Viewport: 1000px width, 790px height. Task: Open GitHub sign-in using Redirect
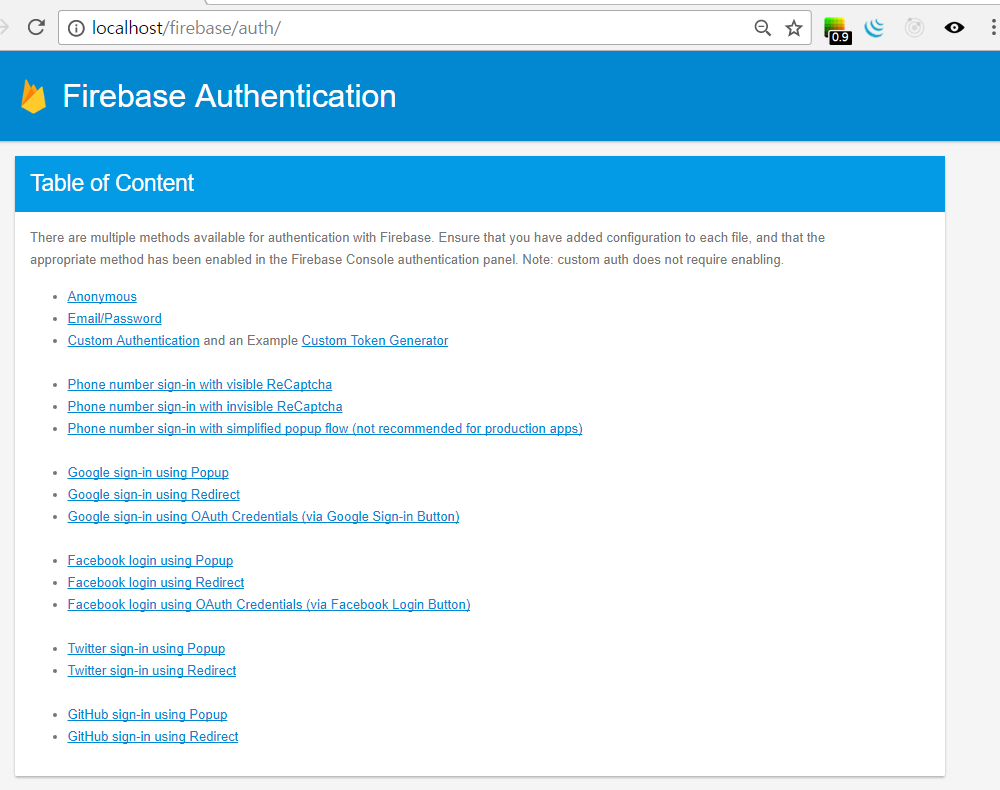click(153, 737)
